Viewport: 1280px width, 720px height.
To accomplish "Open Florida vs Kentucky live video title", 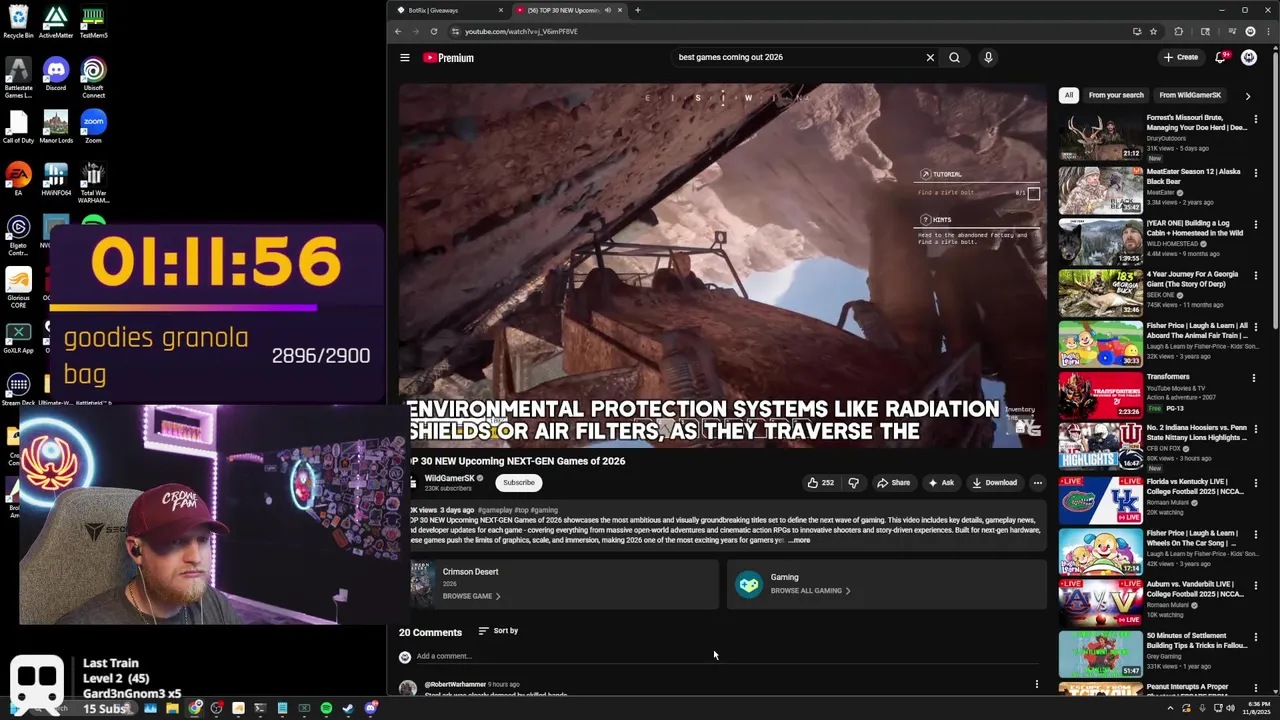I will click(x=1195, y=486).
